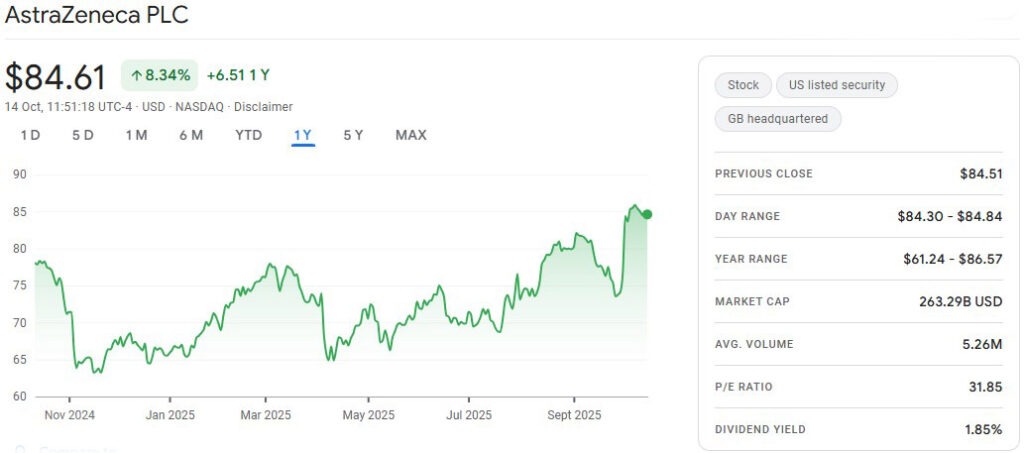The height and width of the screenshot is (453, 1024).
Task: Click the Nov 2024 axis label
Action: pos(69,415)
